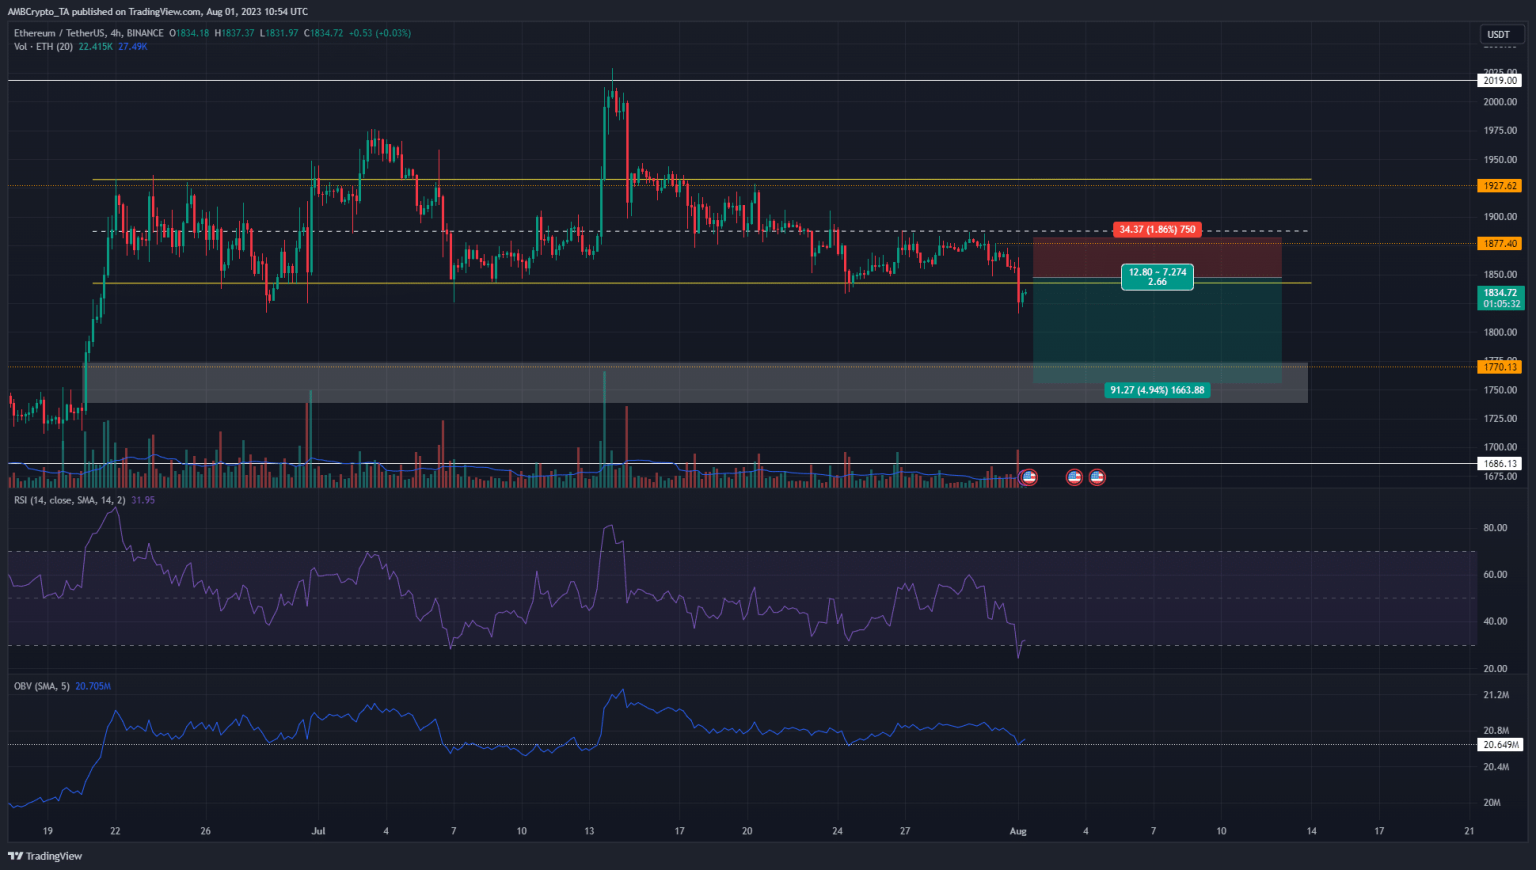Click the Ethereum / TetherUS symbol title
The width and height of the screenshot is (1536, 870).
[89, 33]
